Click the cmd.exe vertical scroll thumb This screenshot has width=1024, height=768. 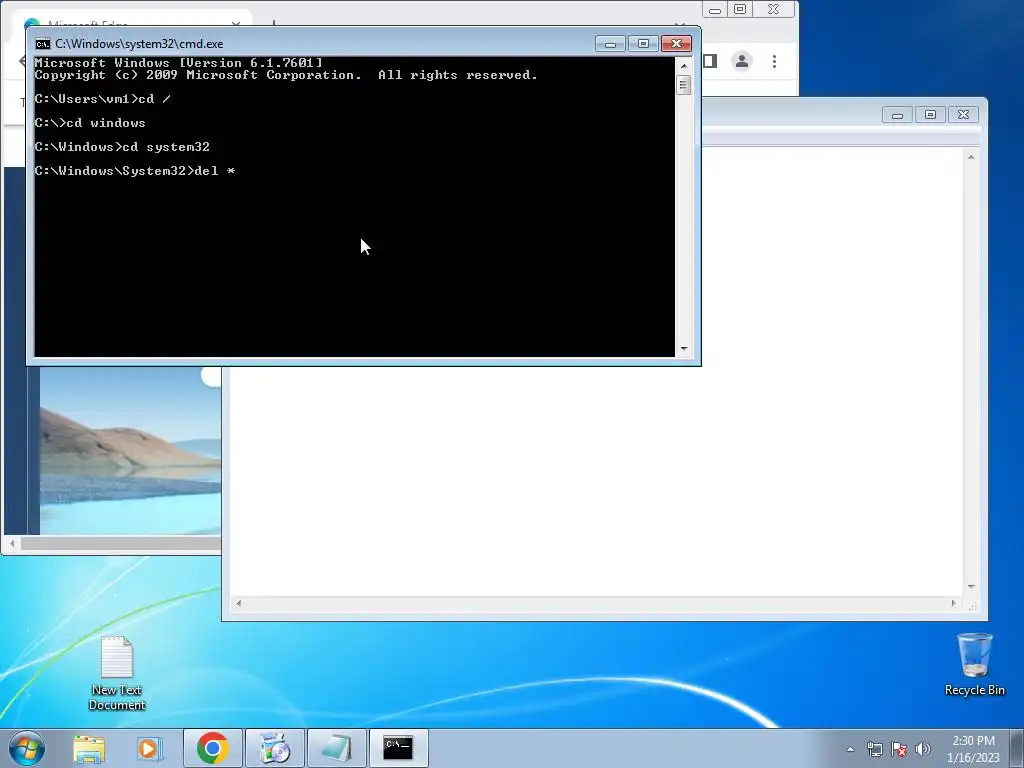(x=684, y=85)
